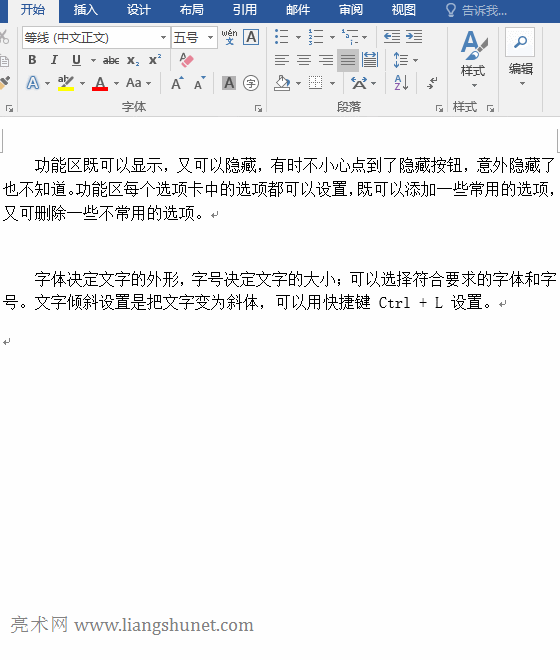This screenshot has width=560, height=660.
Task: Apply the red font color swatch
Action: coord(100,83)
